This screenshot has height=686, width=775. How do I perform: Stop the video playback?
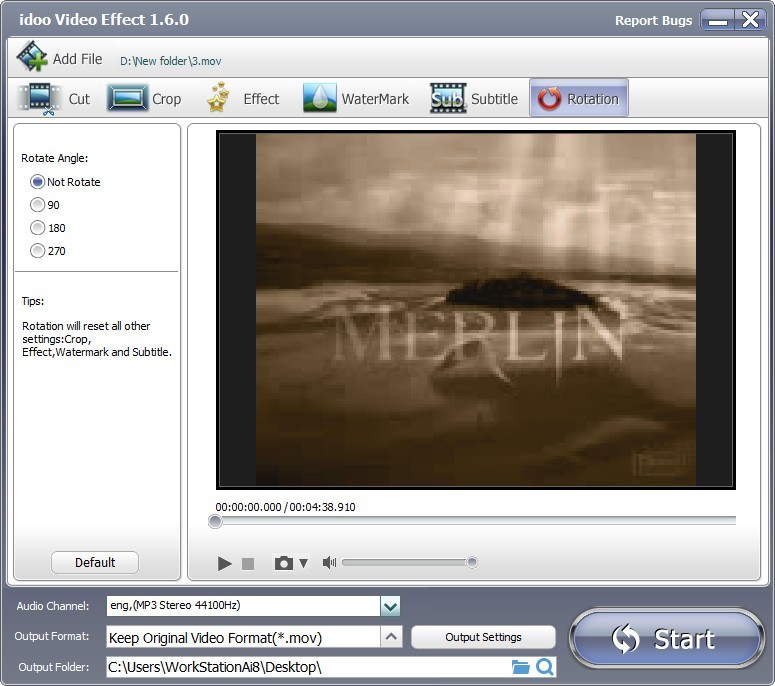(248, 563)
